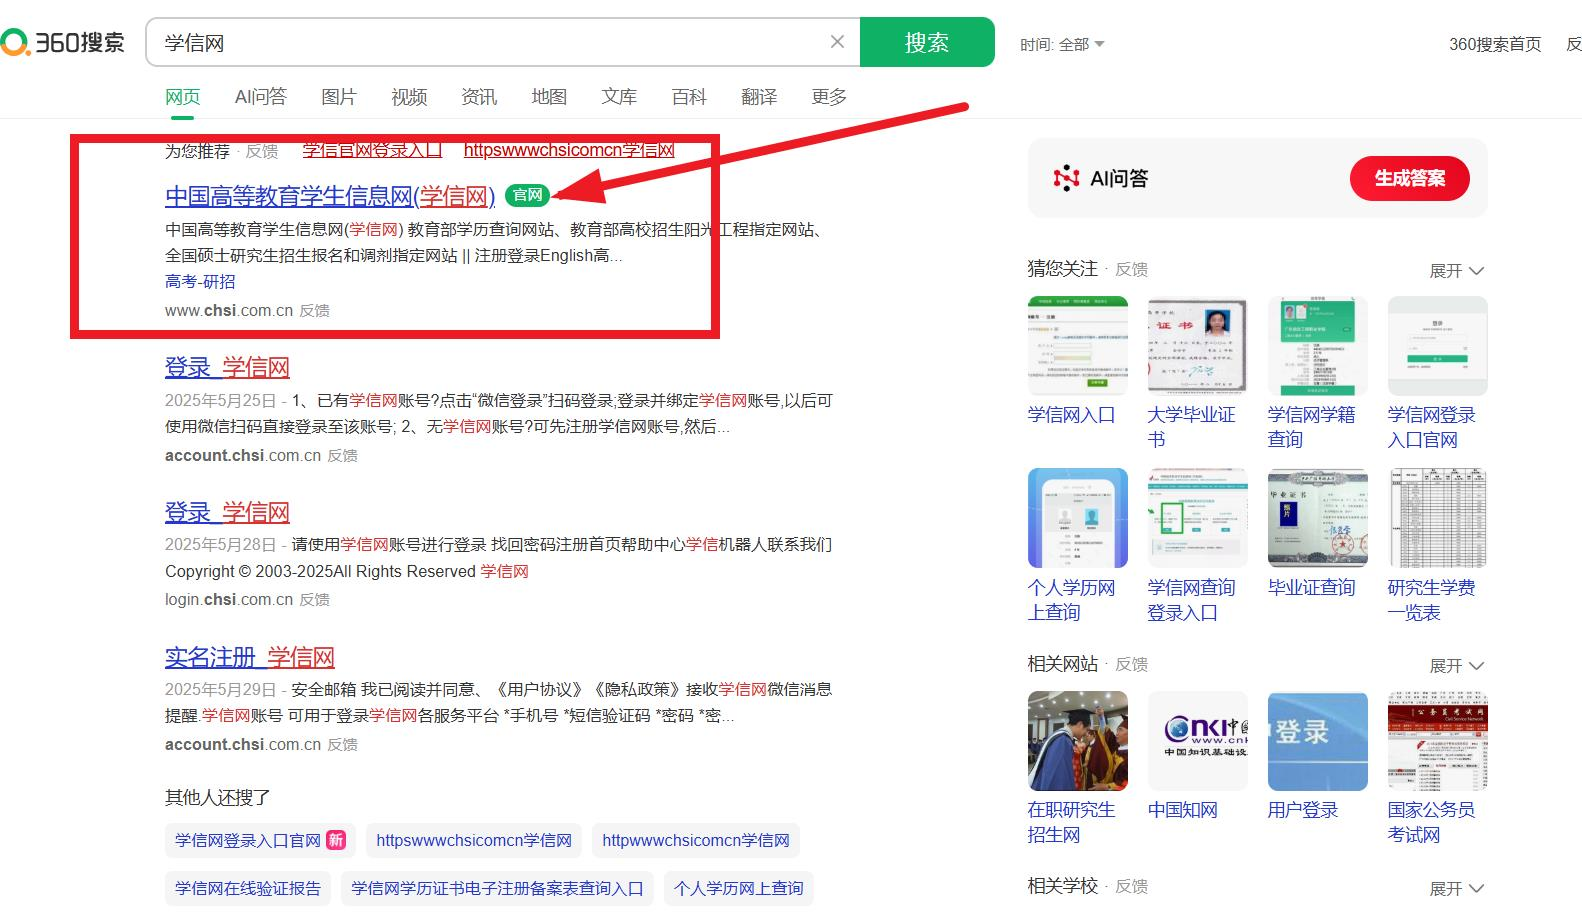Open the 国家公务员考试网 thumbnail
Viewport: 1582px width, 912px height.
(x=1438, y=741)
